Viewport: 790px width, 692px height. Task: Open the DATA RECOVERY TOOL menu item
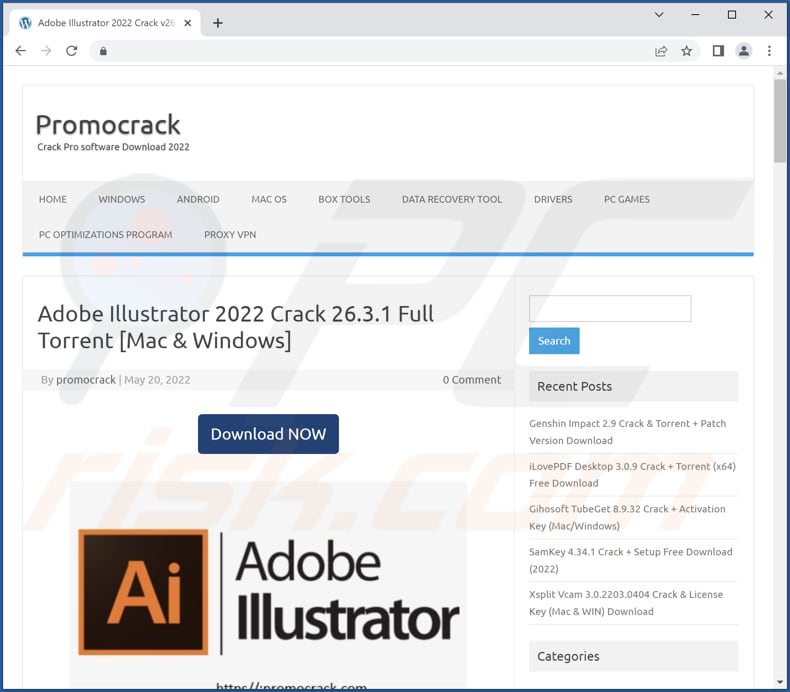[x=452, y=200]
